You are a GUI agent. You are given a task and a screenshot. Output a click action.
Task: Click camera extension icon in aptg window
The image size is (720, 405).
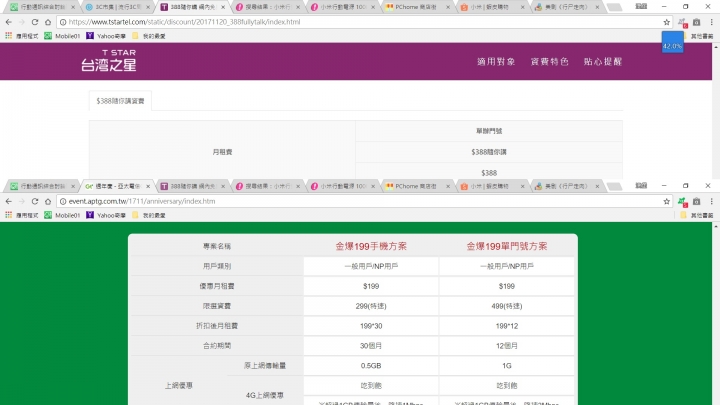697,201
